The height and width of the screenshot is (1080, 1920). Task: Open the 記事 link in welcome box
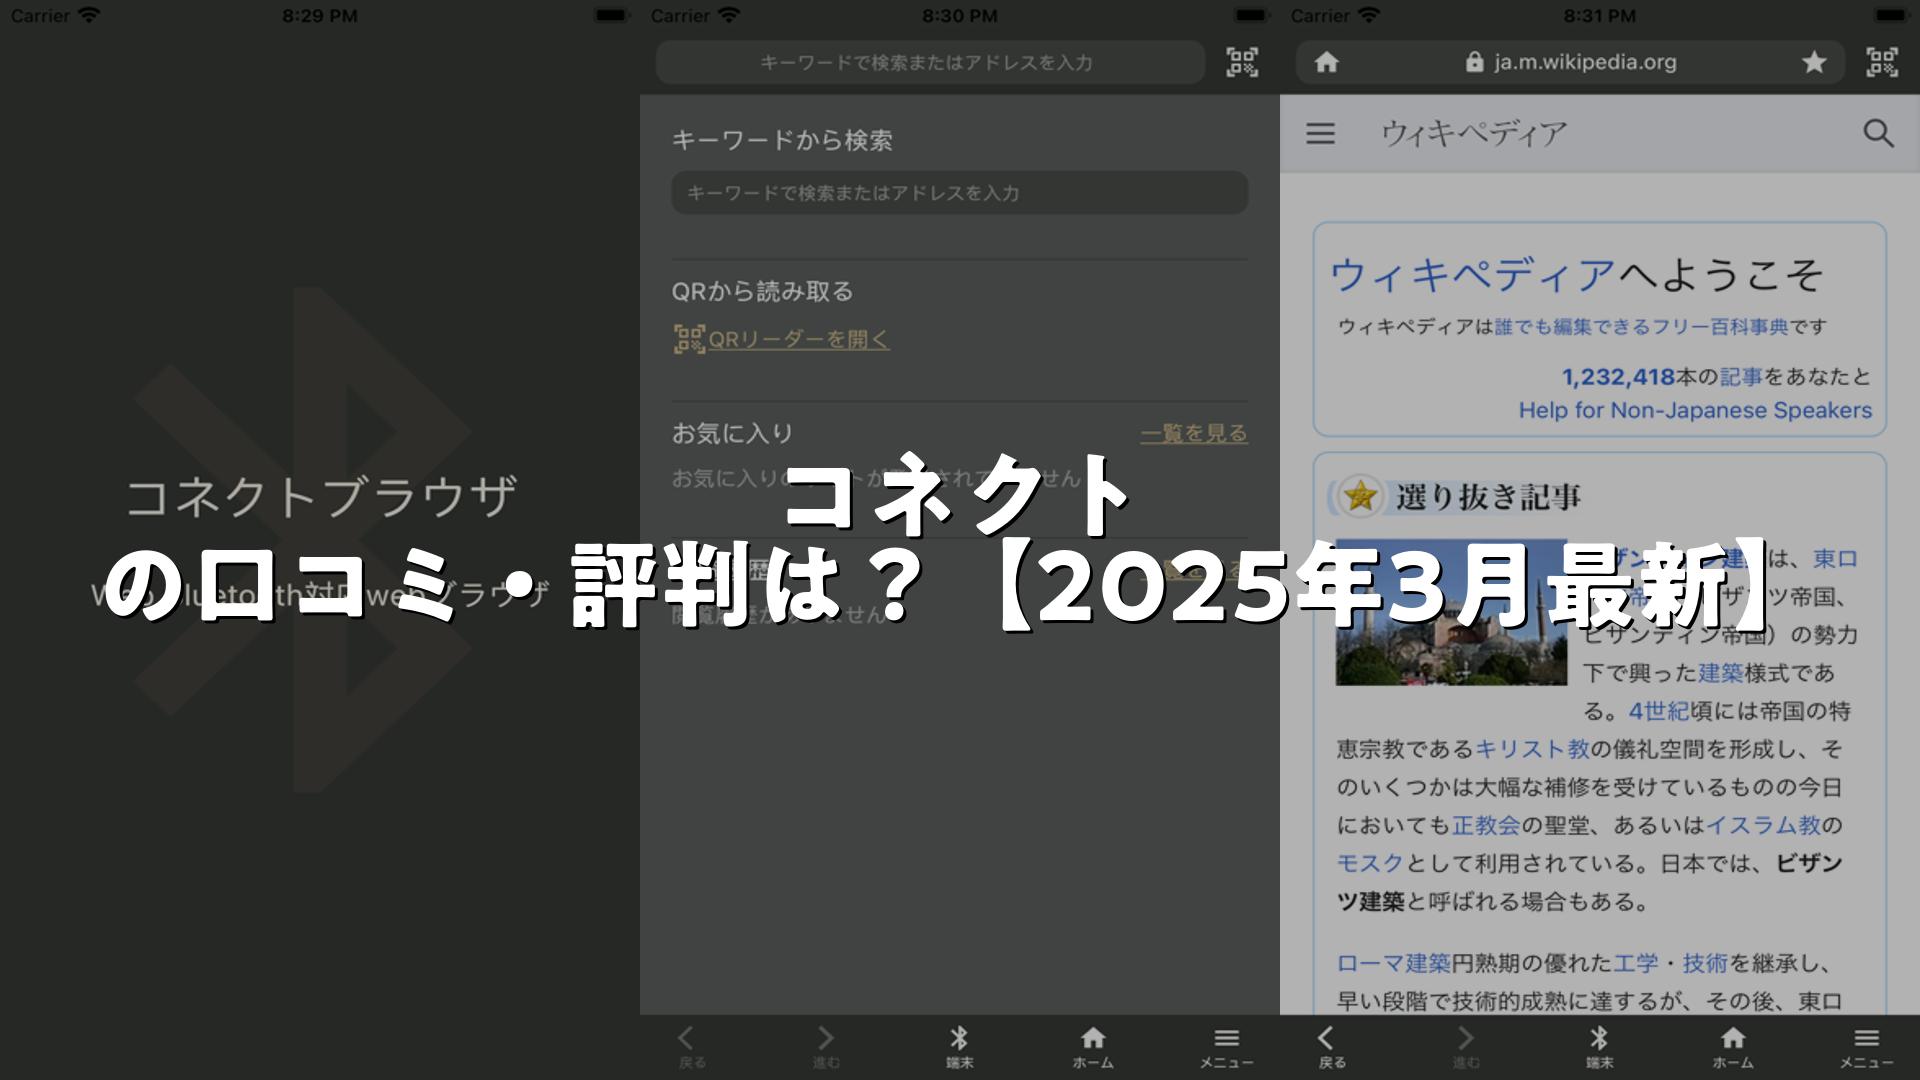pyautogui.click(x=1742, y=377)
